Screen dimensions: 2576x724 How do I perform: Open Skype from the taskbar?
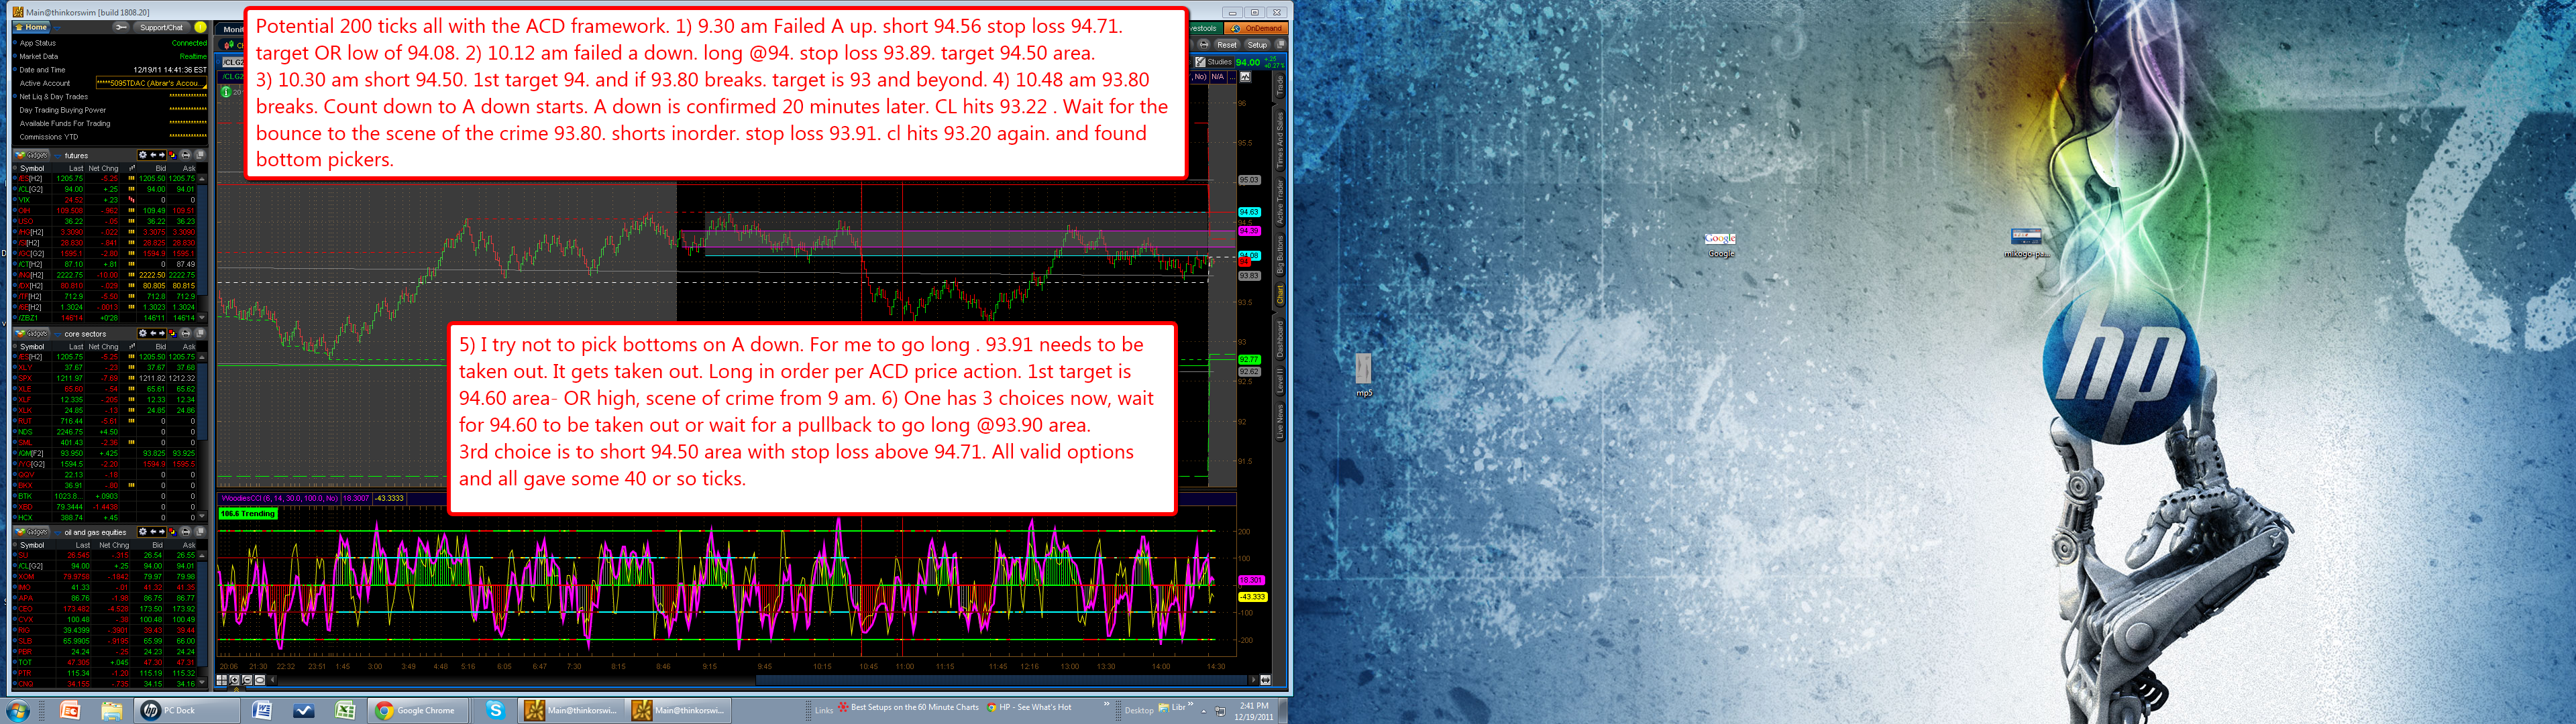(x=495, y=710)
